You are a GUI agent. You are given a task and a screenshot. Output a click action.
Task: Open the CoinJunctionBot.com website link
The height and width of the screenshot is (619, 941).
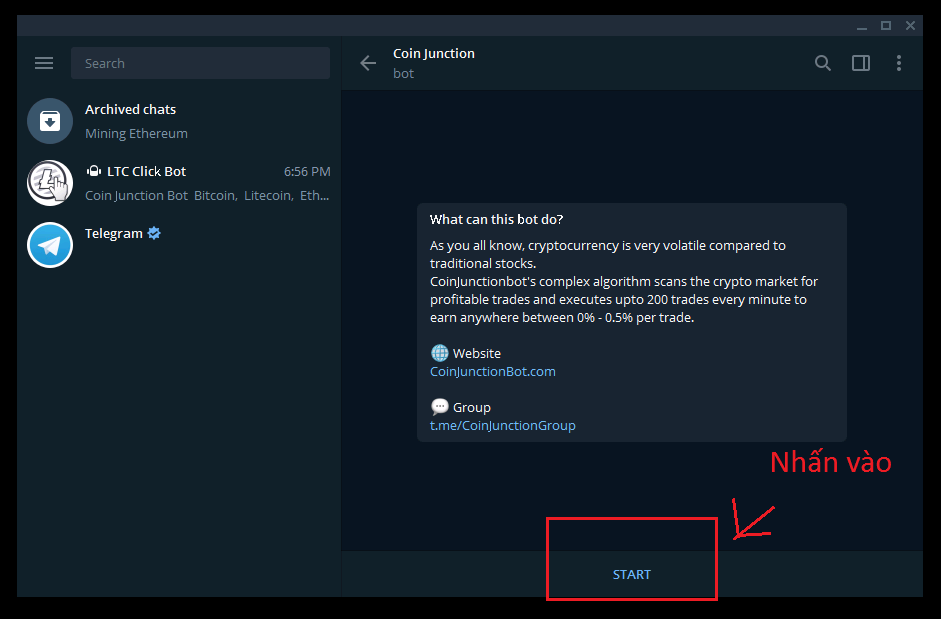(493, 371)
